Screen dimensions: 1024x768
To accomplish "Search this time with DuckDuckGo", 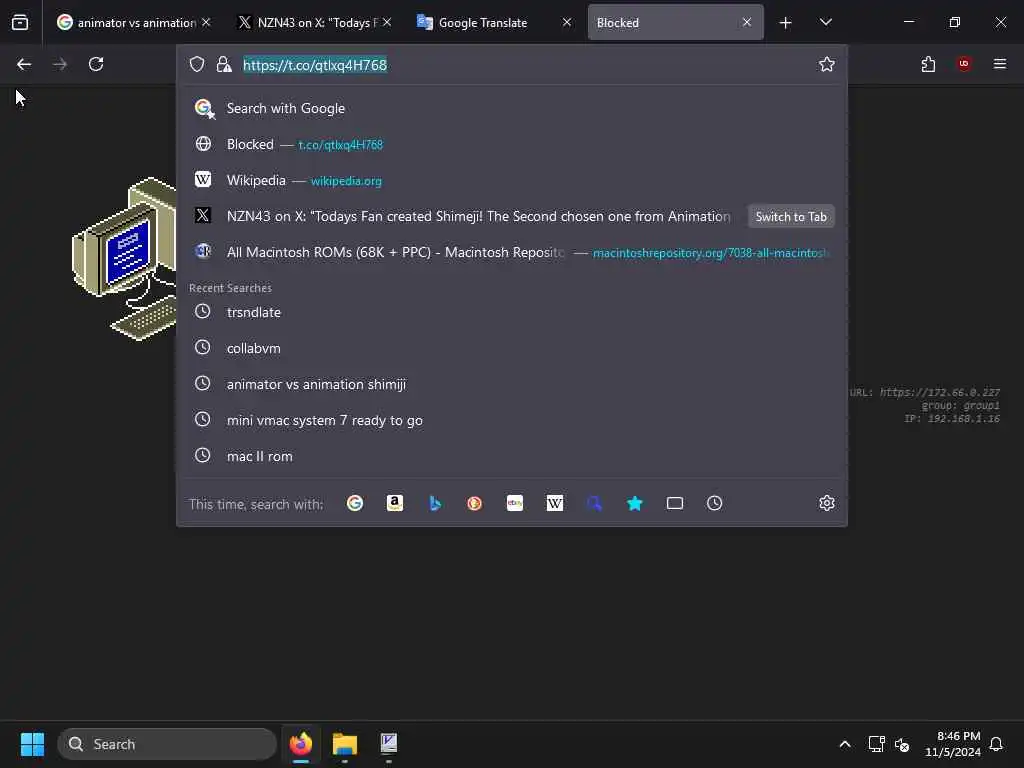I will [475, 504].
